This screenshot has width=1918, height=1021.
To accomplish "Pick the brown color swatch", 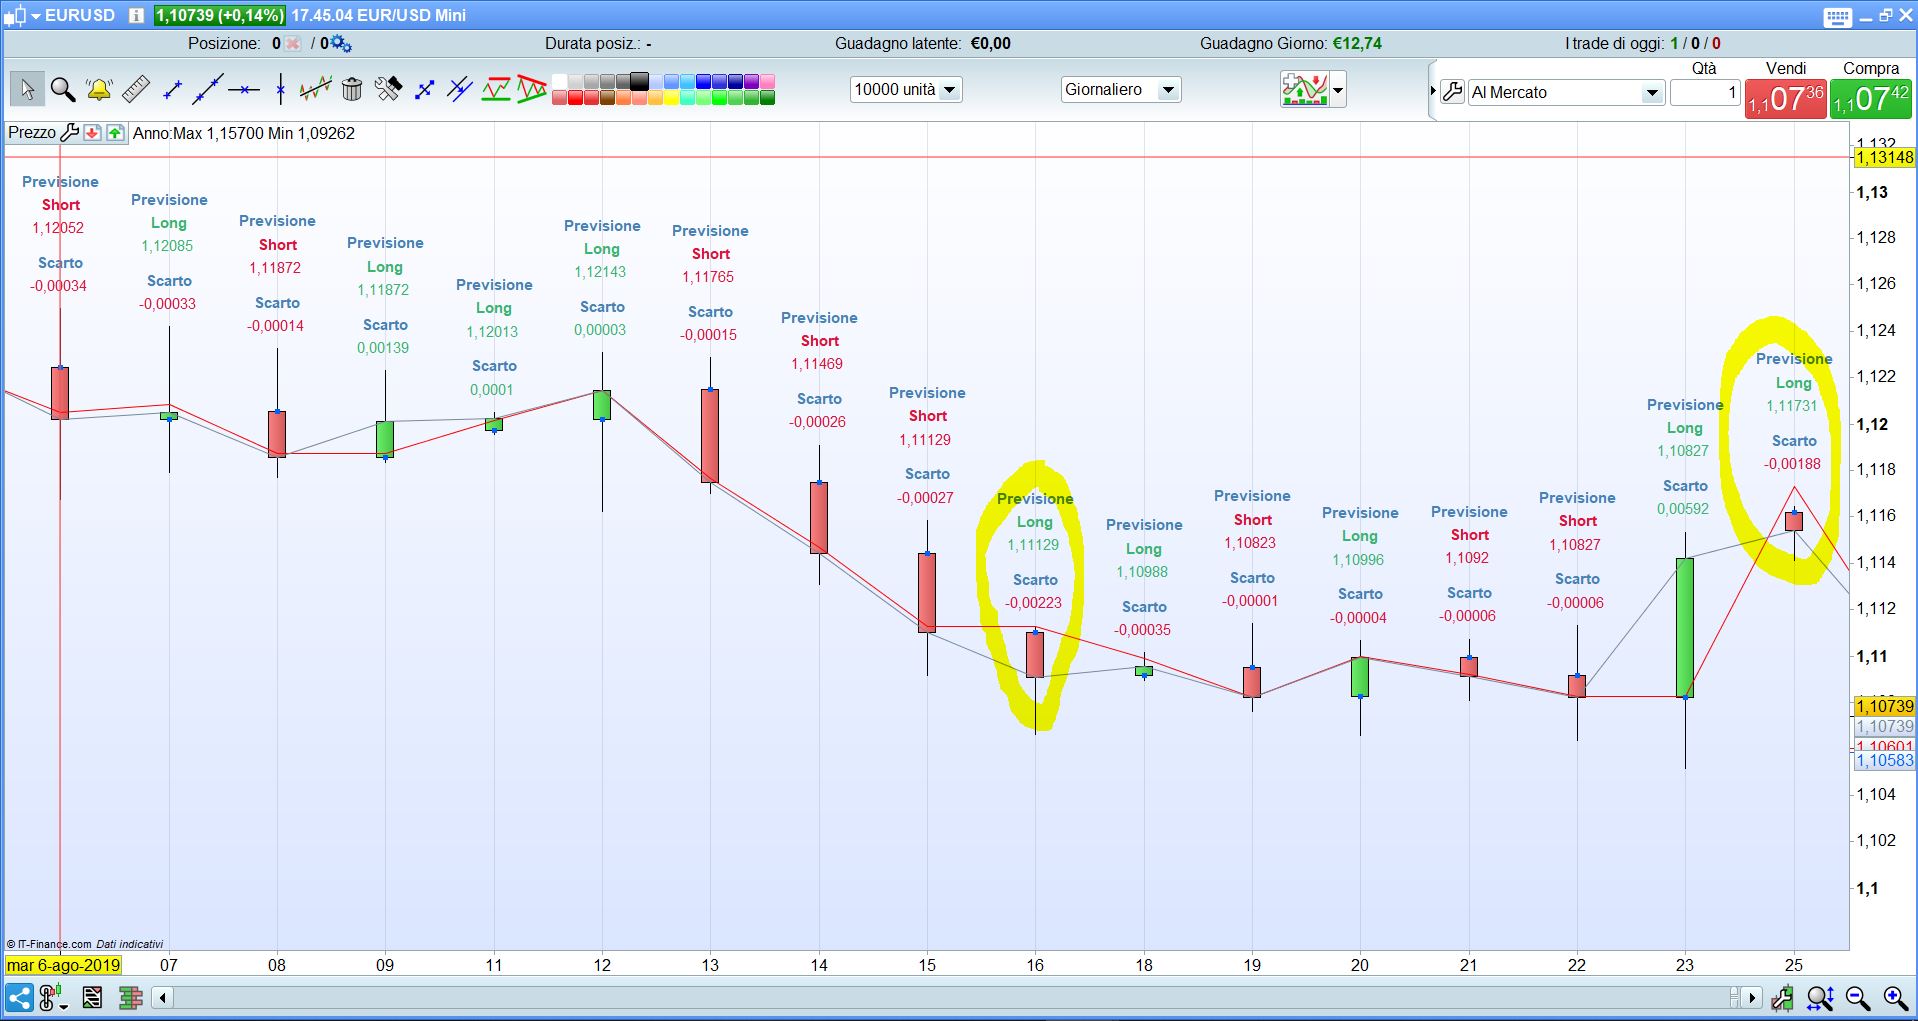I will coord(607,98).
